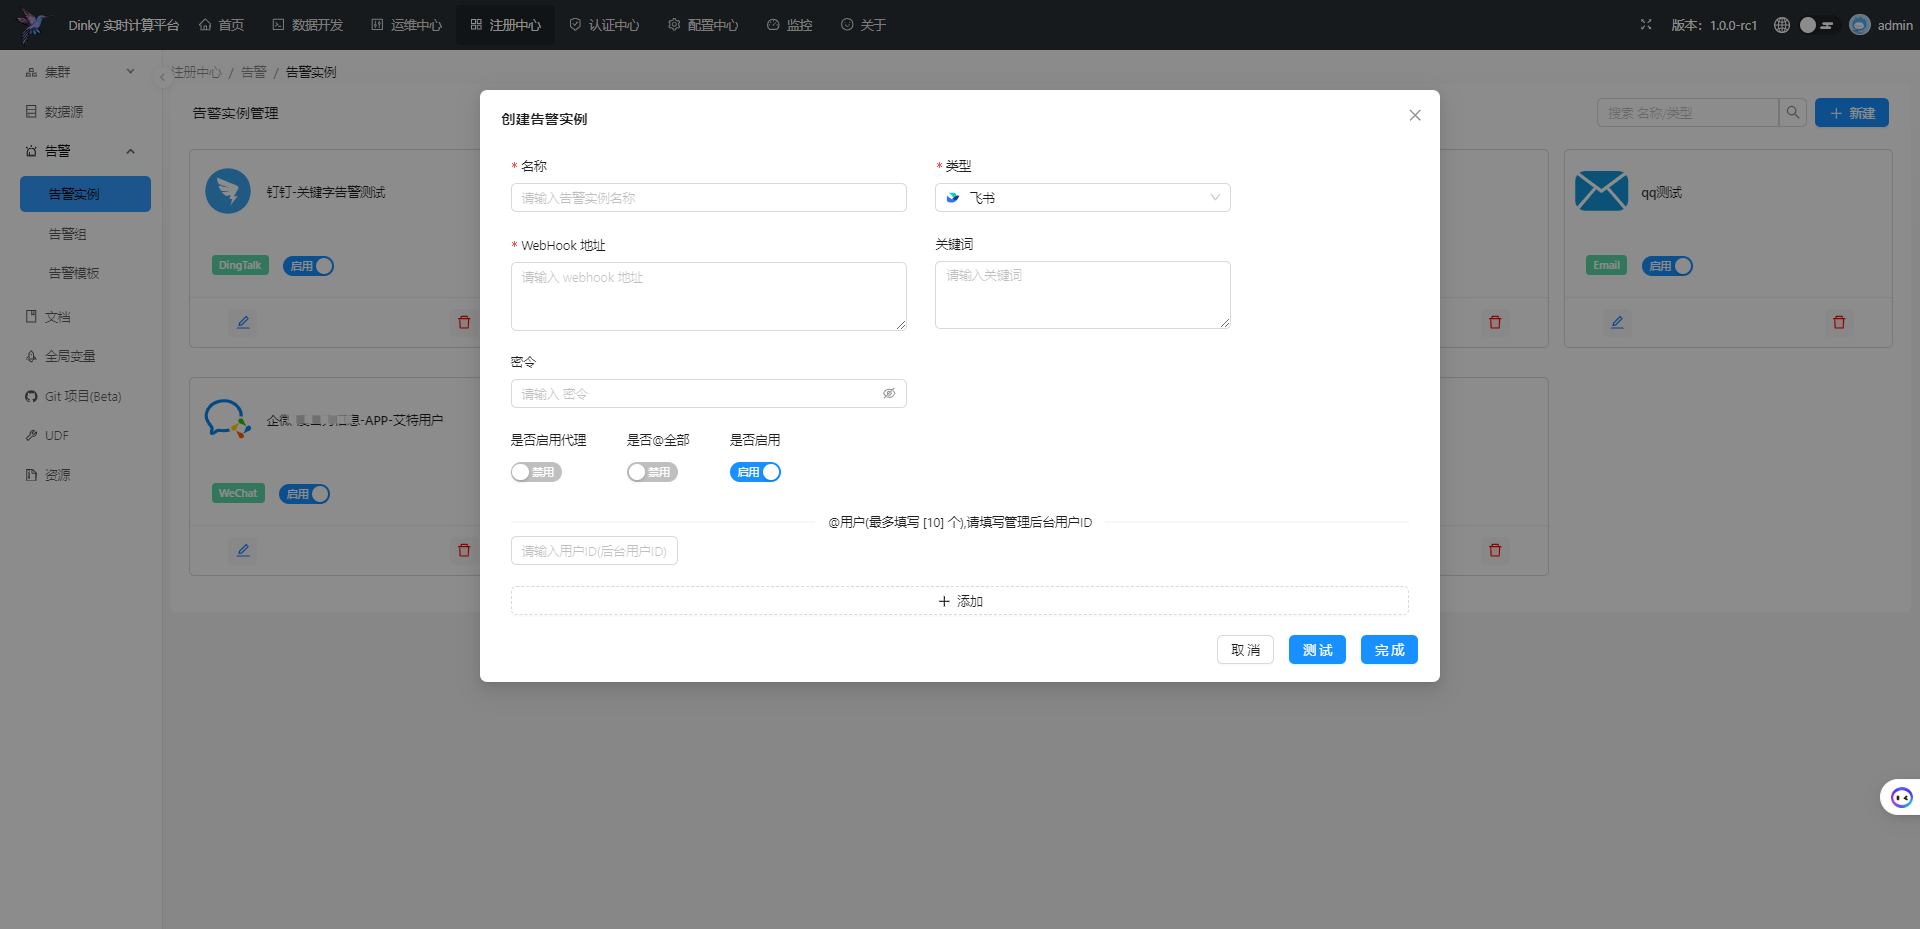1920x929 pixels.
Task: Focus the 关键词 textarea
Action: (x=1083, y=295)
